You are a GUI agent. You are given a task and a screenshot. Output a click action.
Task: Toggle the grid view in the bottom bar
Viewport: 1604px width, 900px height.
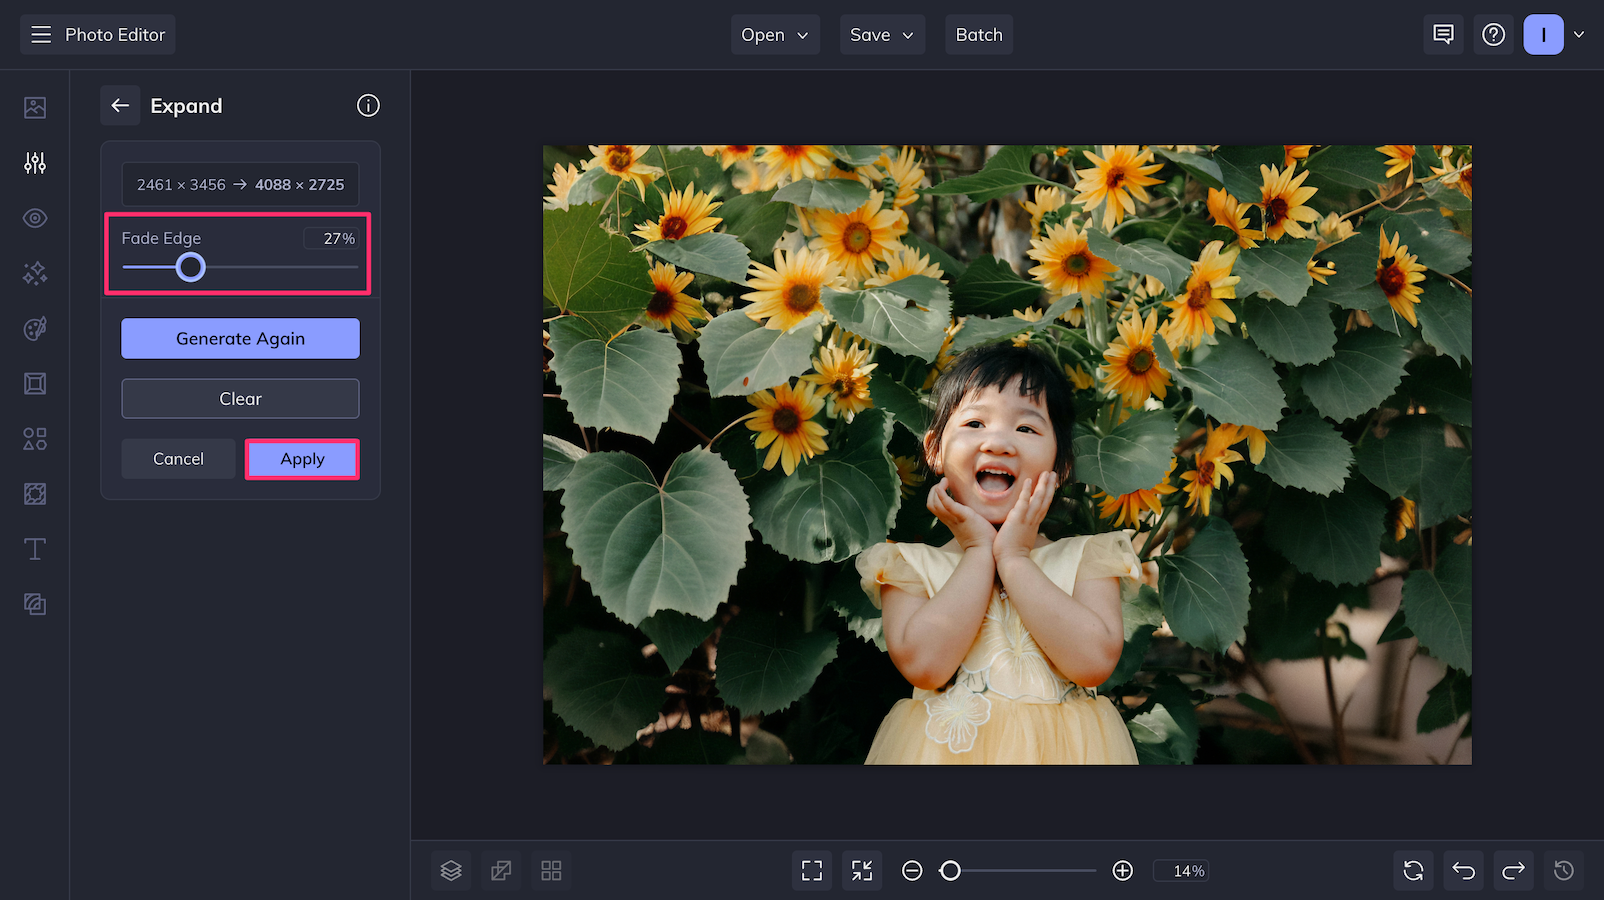pos(551,870)
